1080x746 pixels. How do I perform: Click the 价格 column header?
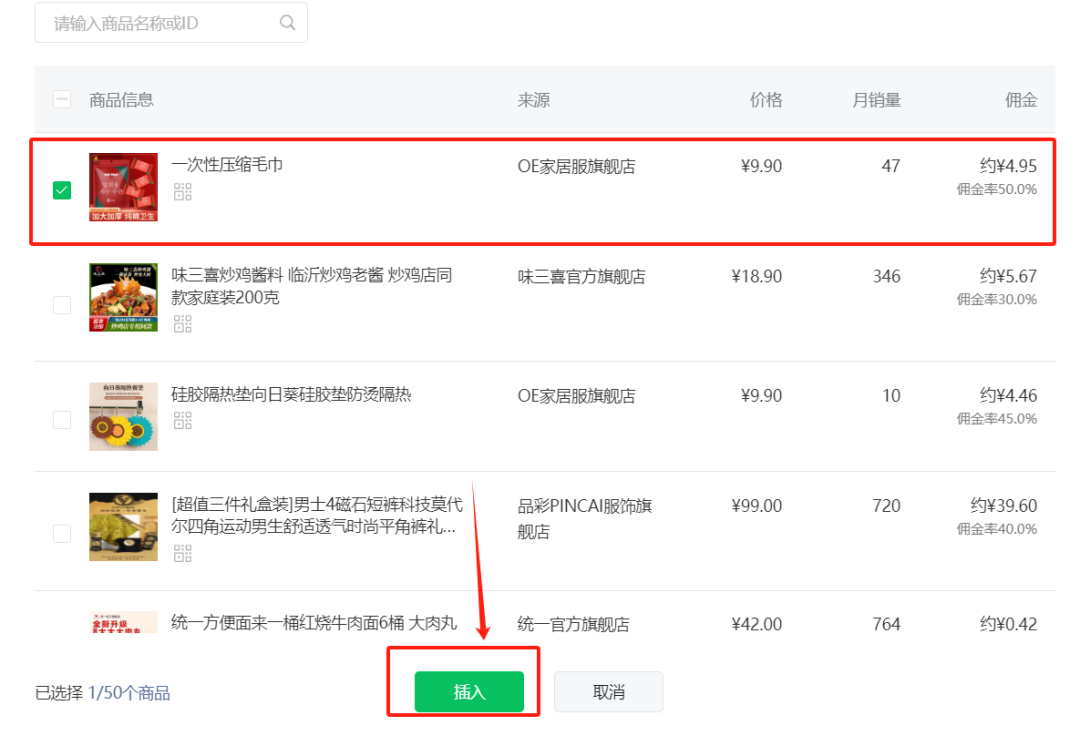[765, 99]
